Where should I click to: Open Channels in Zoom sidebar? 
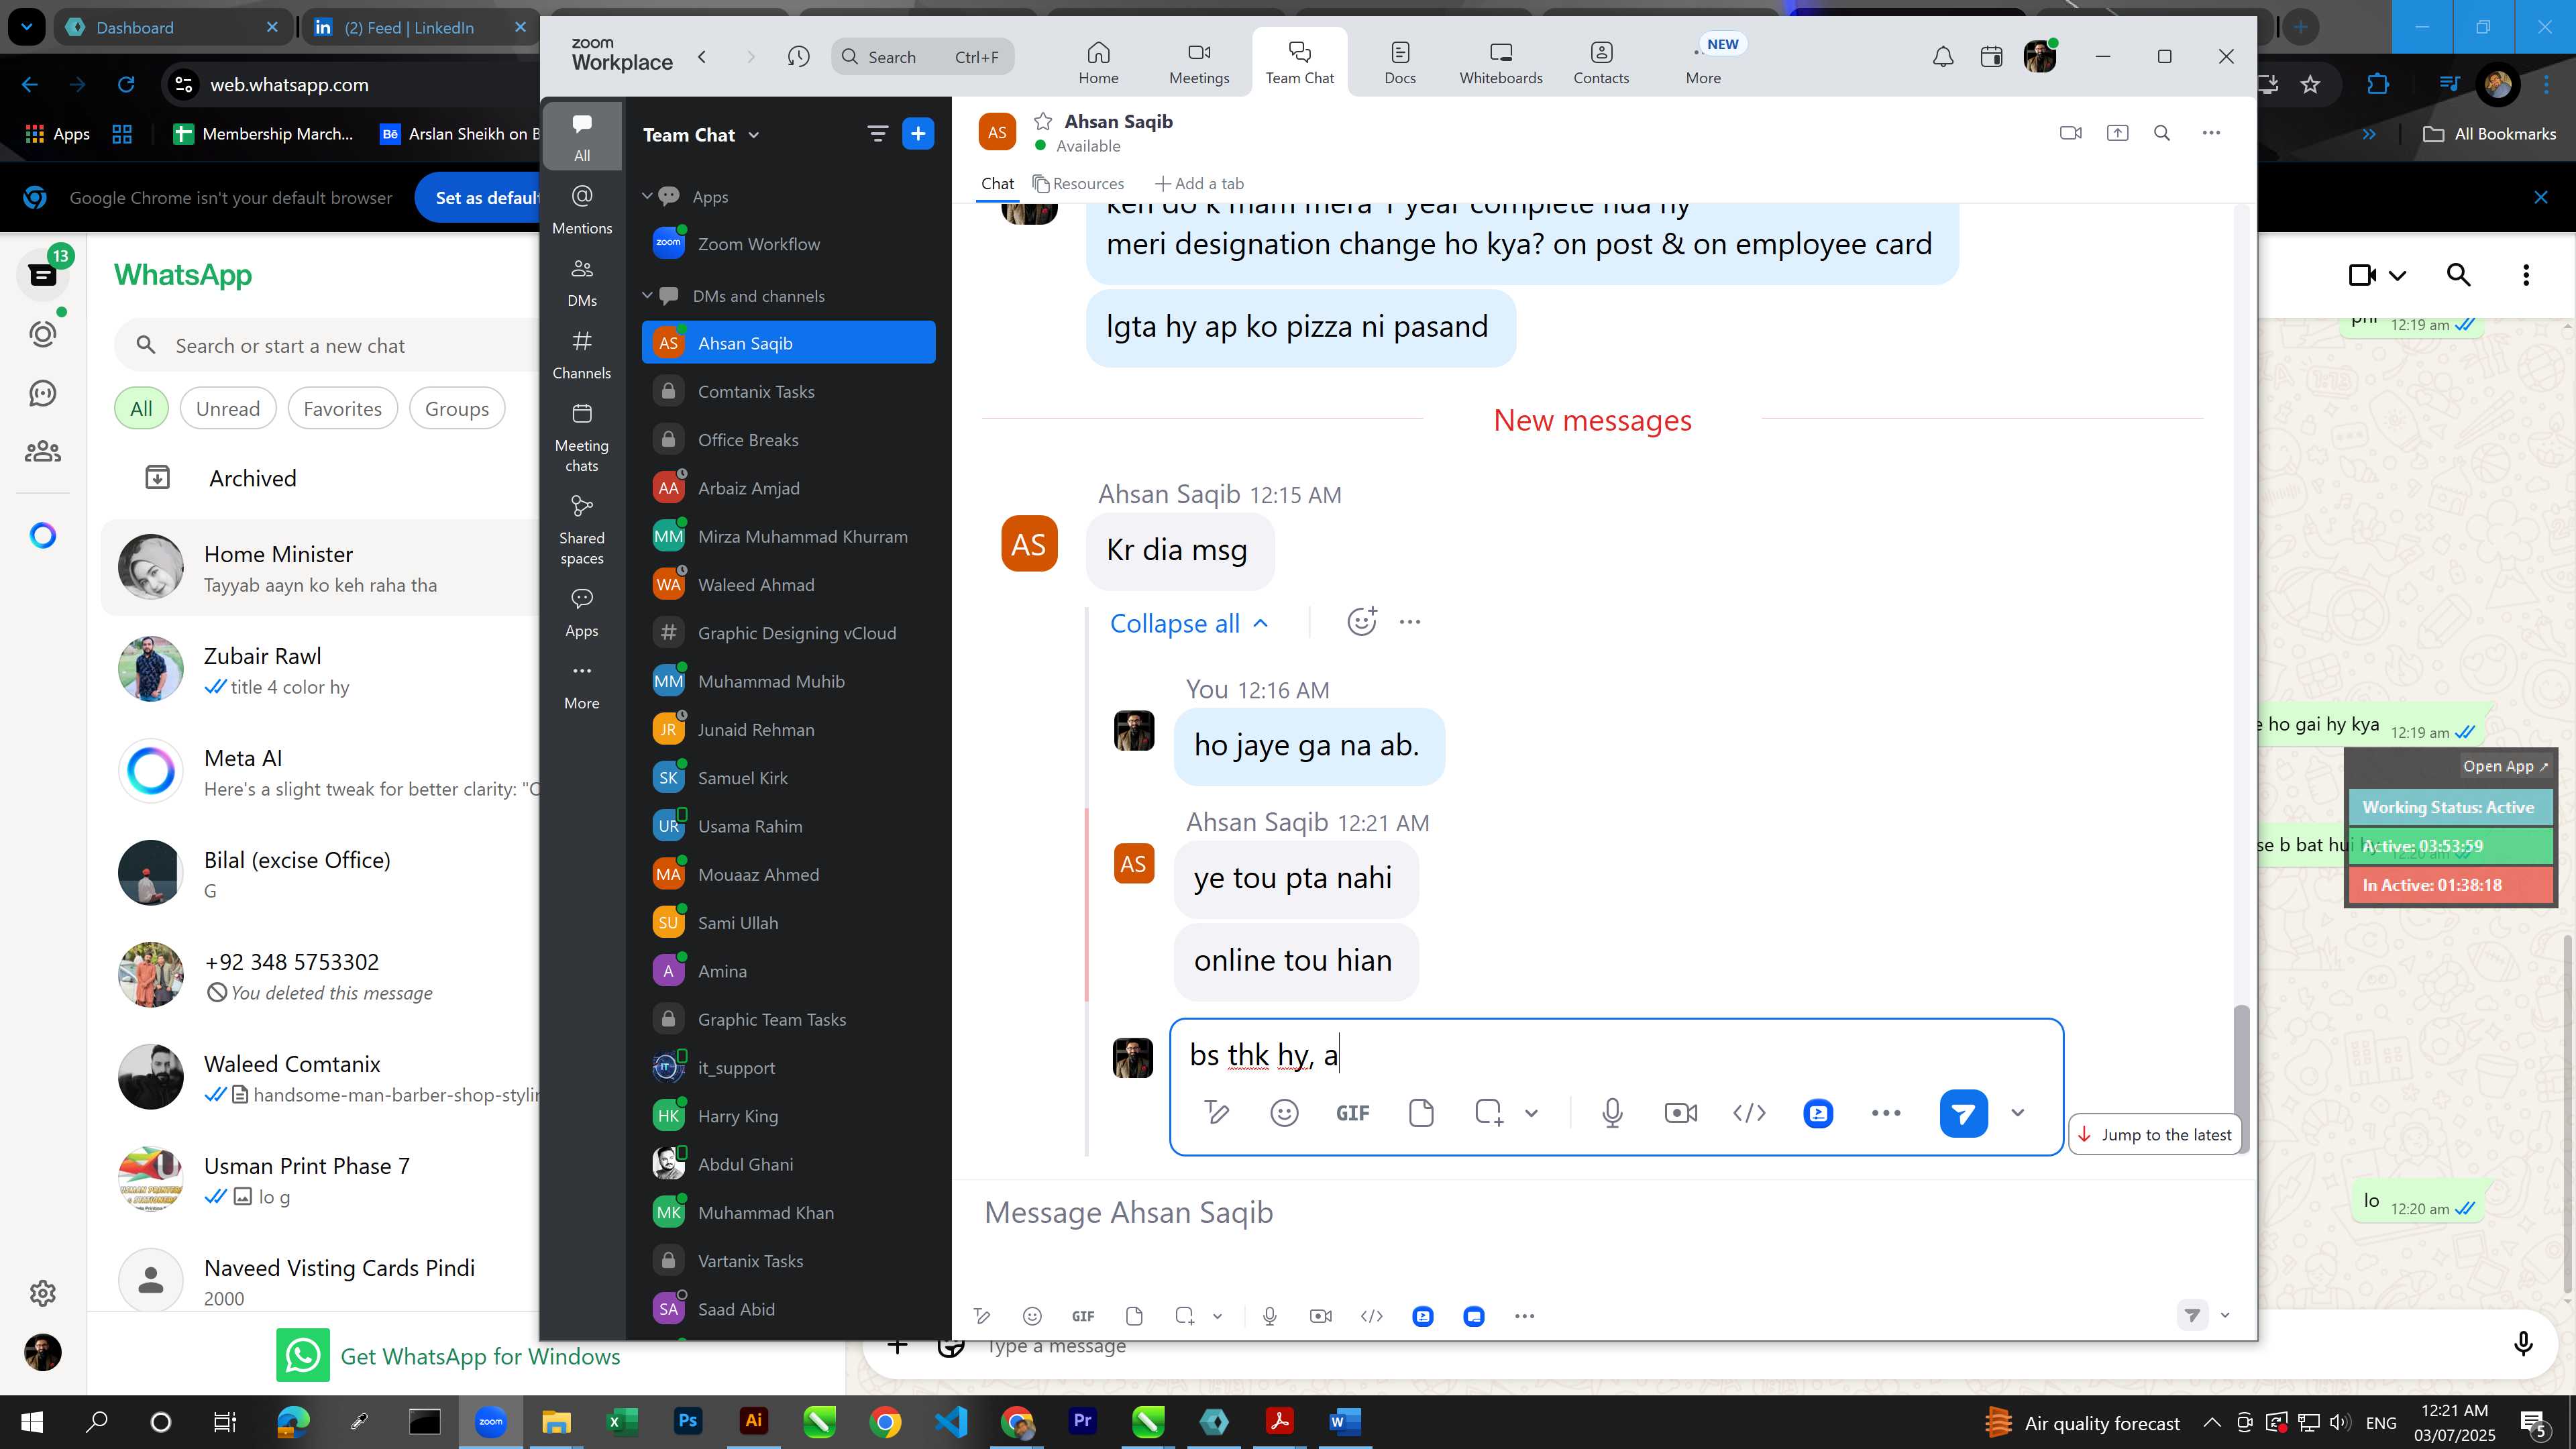582,355
